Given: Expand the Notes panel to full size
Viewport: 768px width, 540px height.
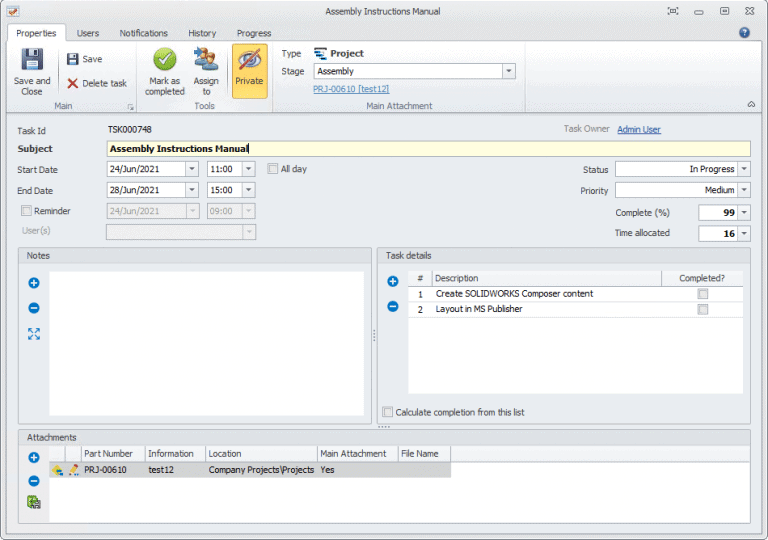Looking at the screenshot, I should tap(34, 334).
